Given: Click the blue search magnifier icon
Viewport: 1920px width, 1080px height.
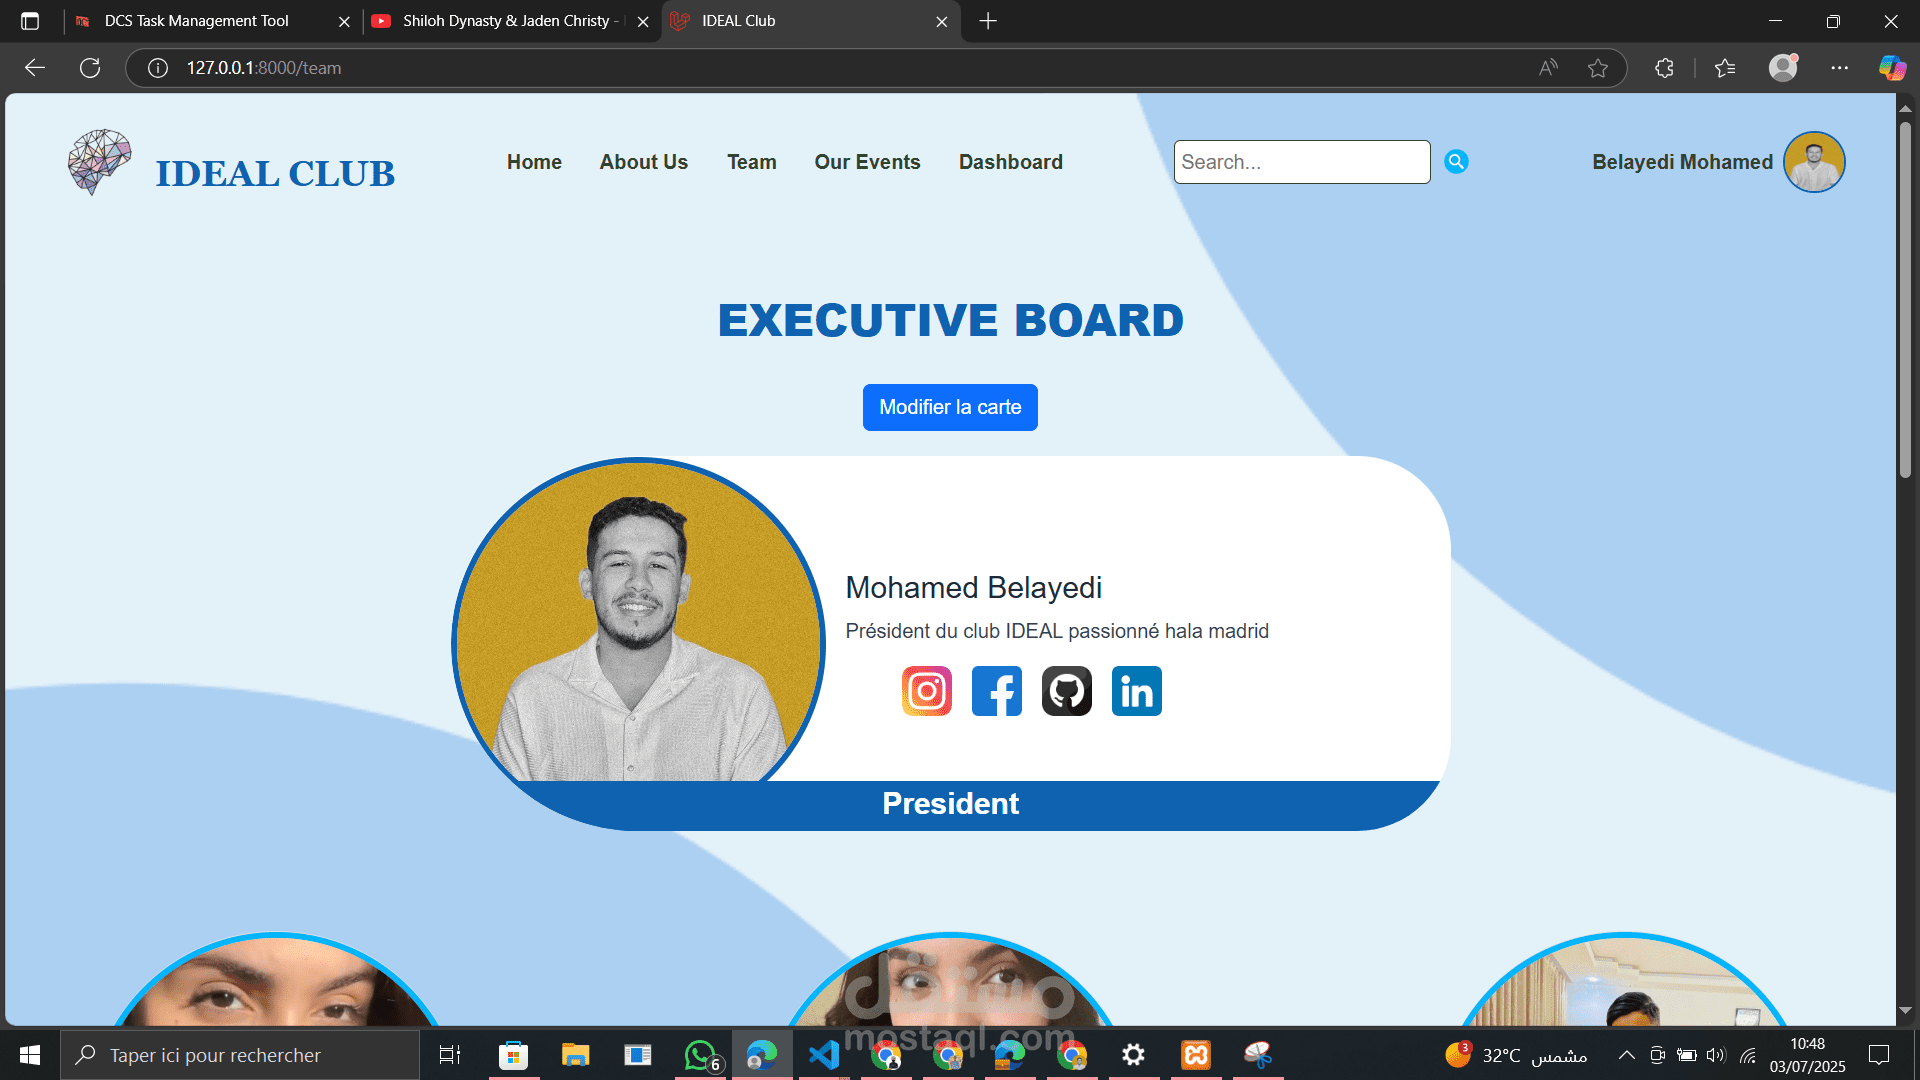Looking at the screenshot, I should (1456, 162).
